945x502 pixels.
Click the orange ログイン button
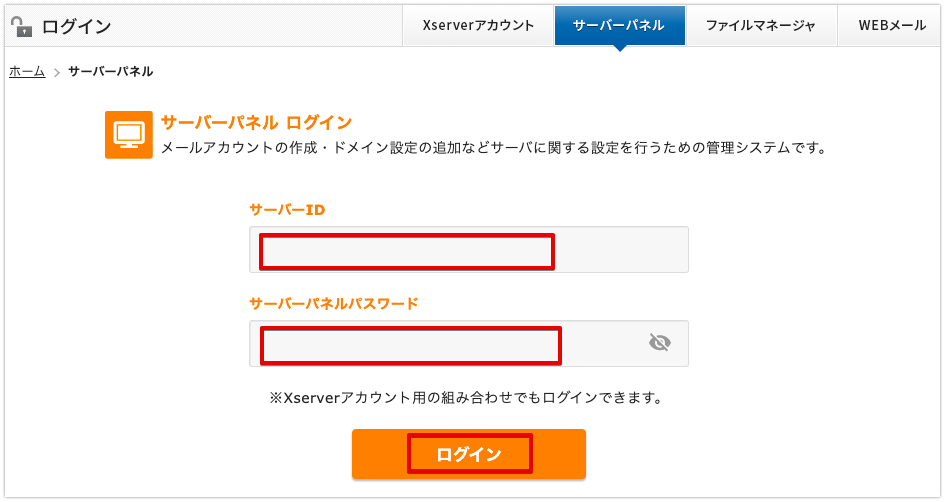[x=469, y=454]
